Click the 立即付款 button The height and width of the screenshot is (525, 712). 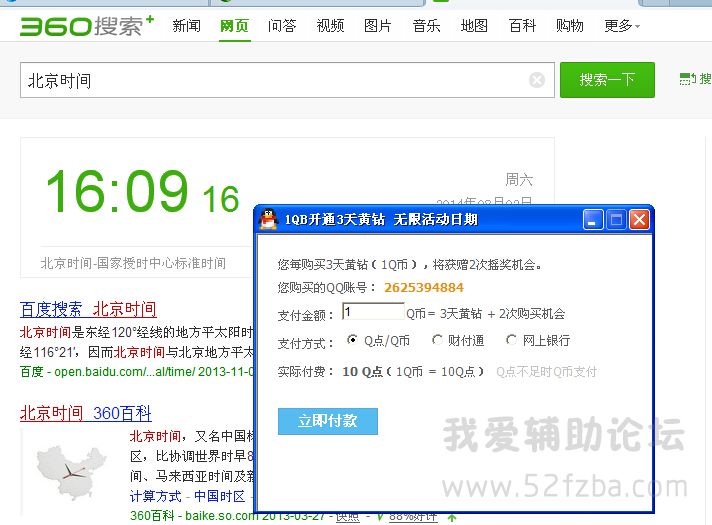tap(327, 421)
